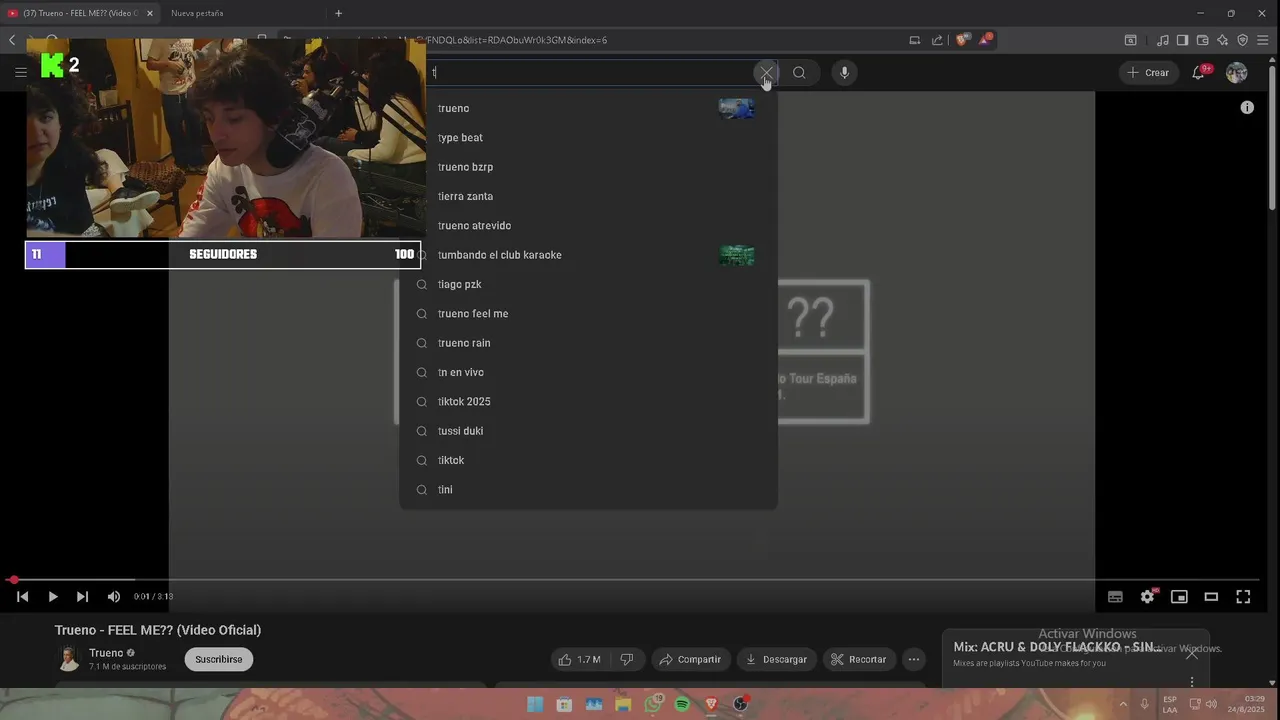Select the 'trueno bzrp' suggestion
The image size is (1280, 720).
click(588, 167)
